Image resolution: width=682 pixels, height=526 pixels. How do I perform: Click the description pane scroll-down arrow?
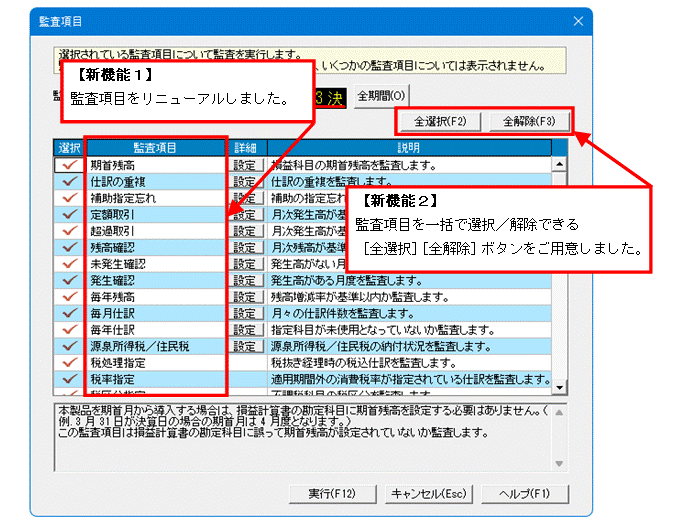tap(559, 464)
